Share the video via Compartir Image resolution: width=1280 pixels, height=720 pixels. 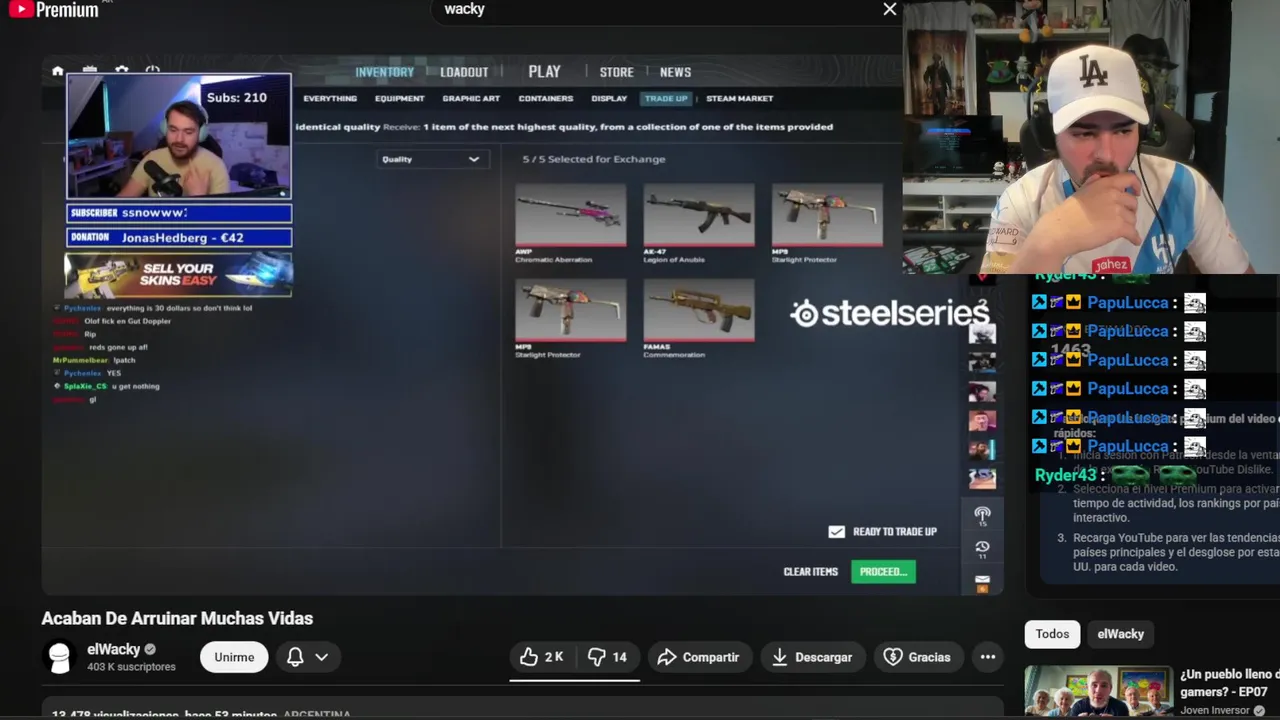coord(698,657)
